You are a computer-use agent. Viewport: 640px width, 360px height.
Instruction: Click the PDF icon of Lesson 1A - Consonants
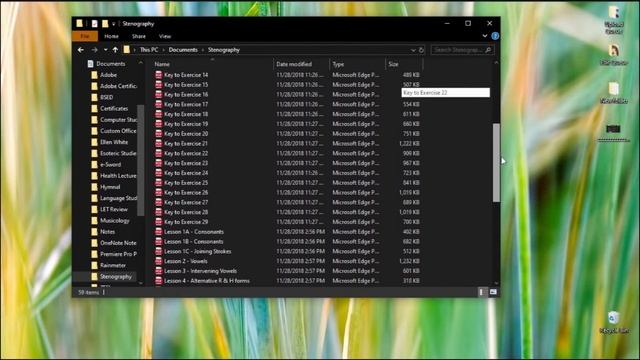coord(158,231)
